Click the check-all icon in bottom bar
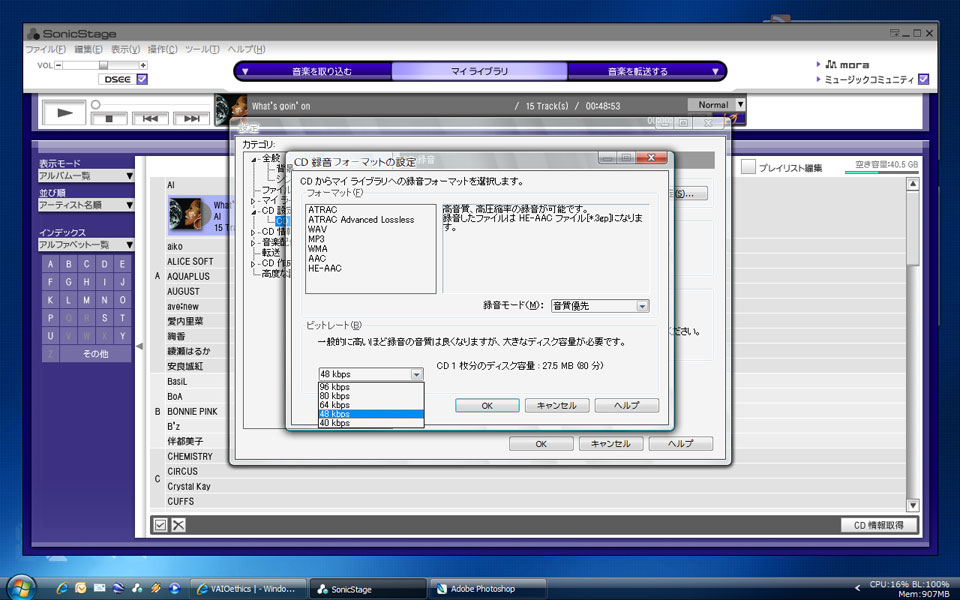 point(160,525)
